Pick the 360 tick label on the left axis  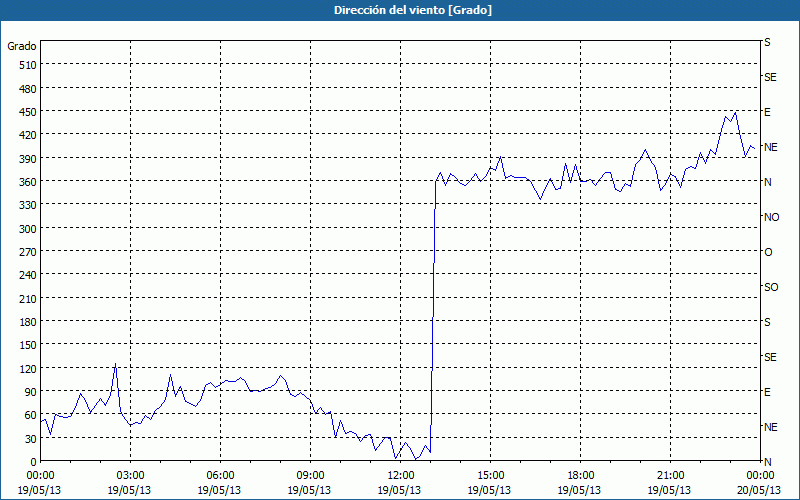click(x=28, y=182)
